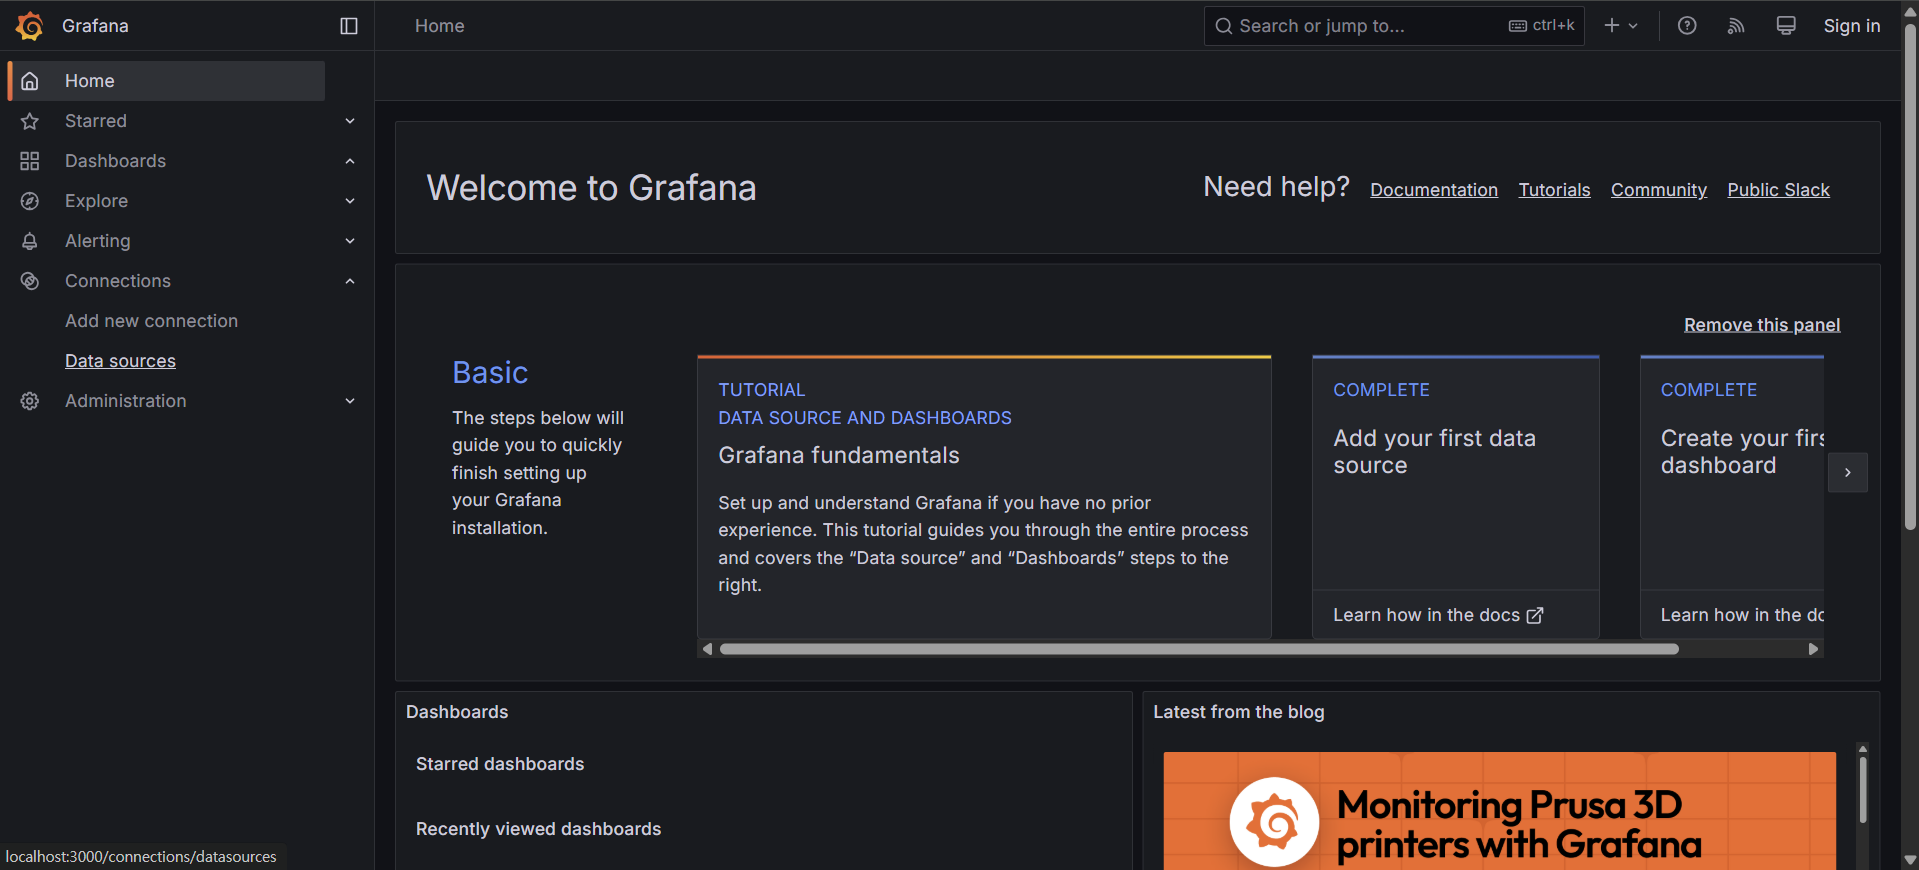Open Starred in the sidebar
The image size is (1919, 870).
pos(96,121)
